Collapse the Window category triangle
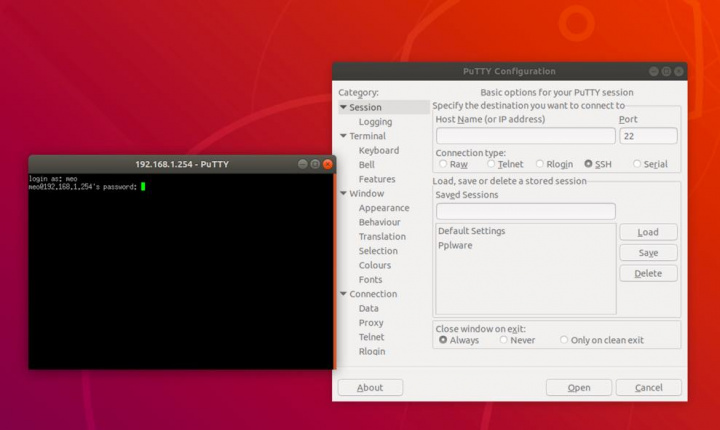Viewport: 720px width, 430px height. click(x=343, y=194)
